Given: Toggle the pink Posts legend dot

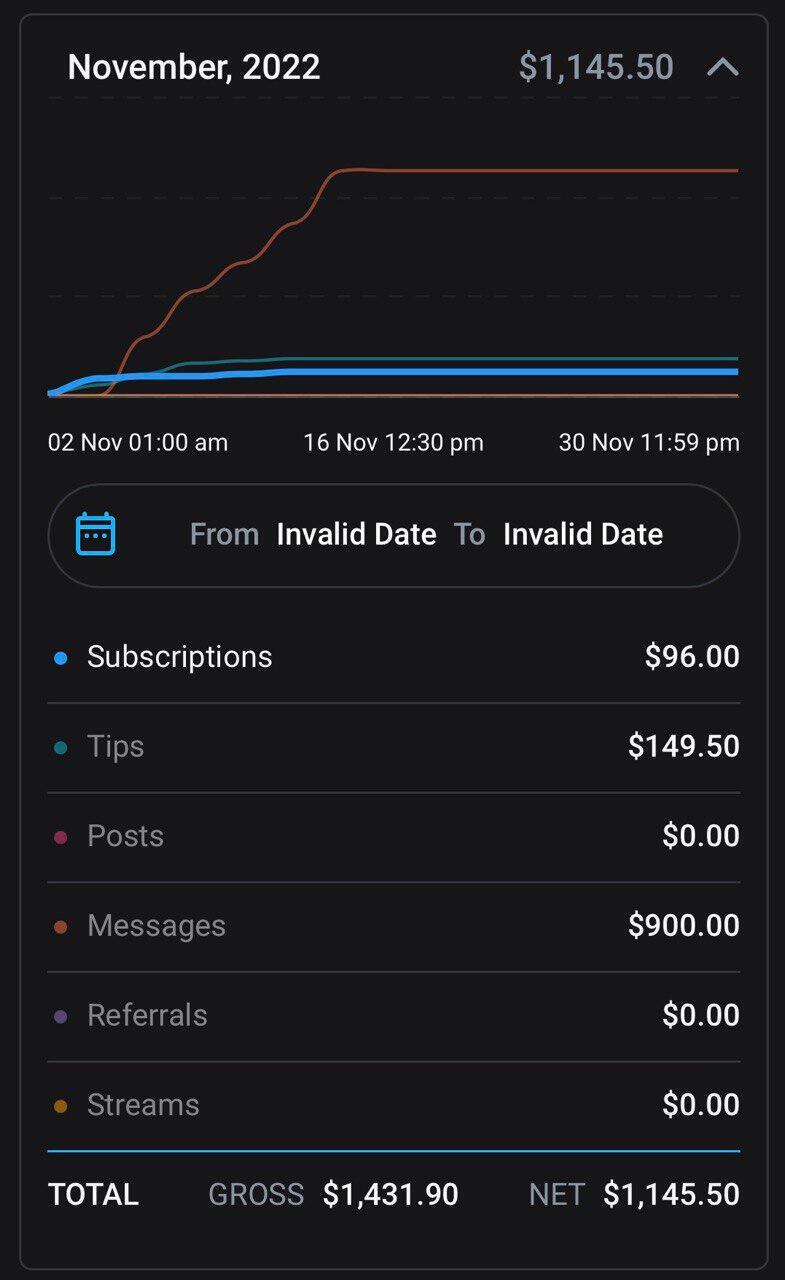Looking at the screenshot, I should [x=61, y=837].
